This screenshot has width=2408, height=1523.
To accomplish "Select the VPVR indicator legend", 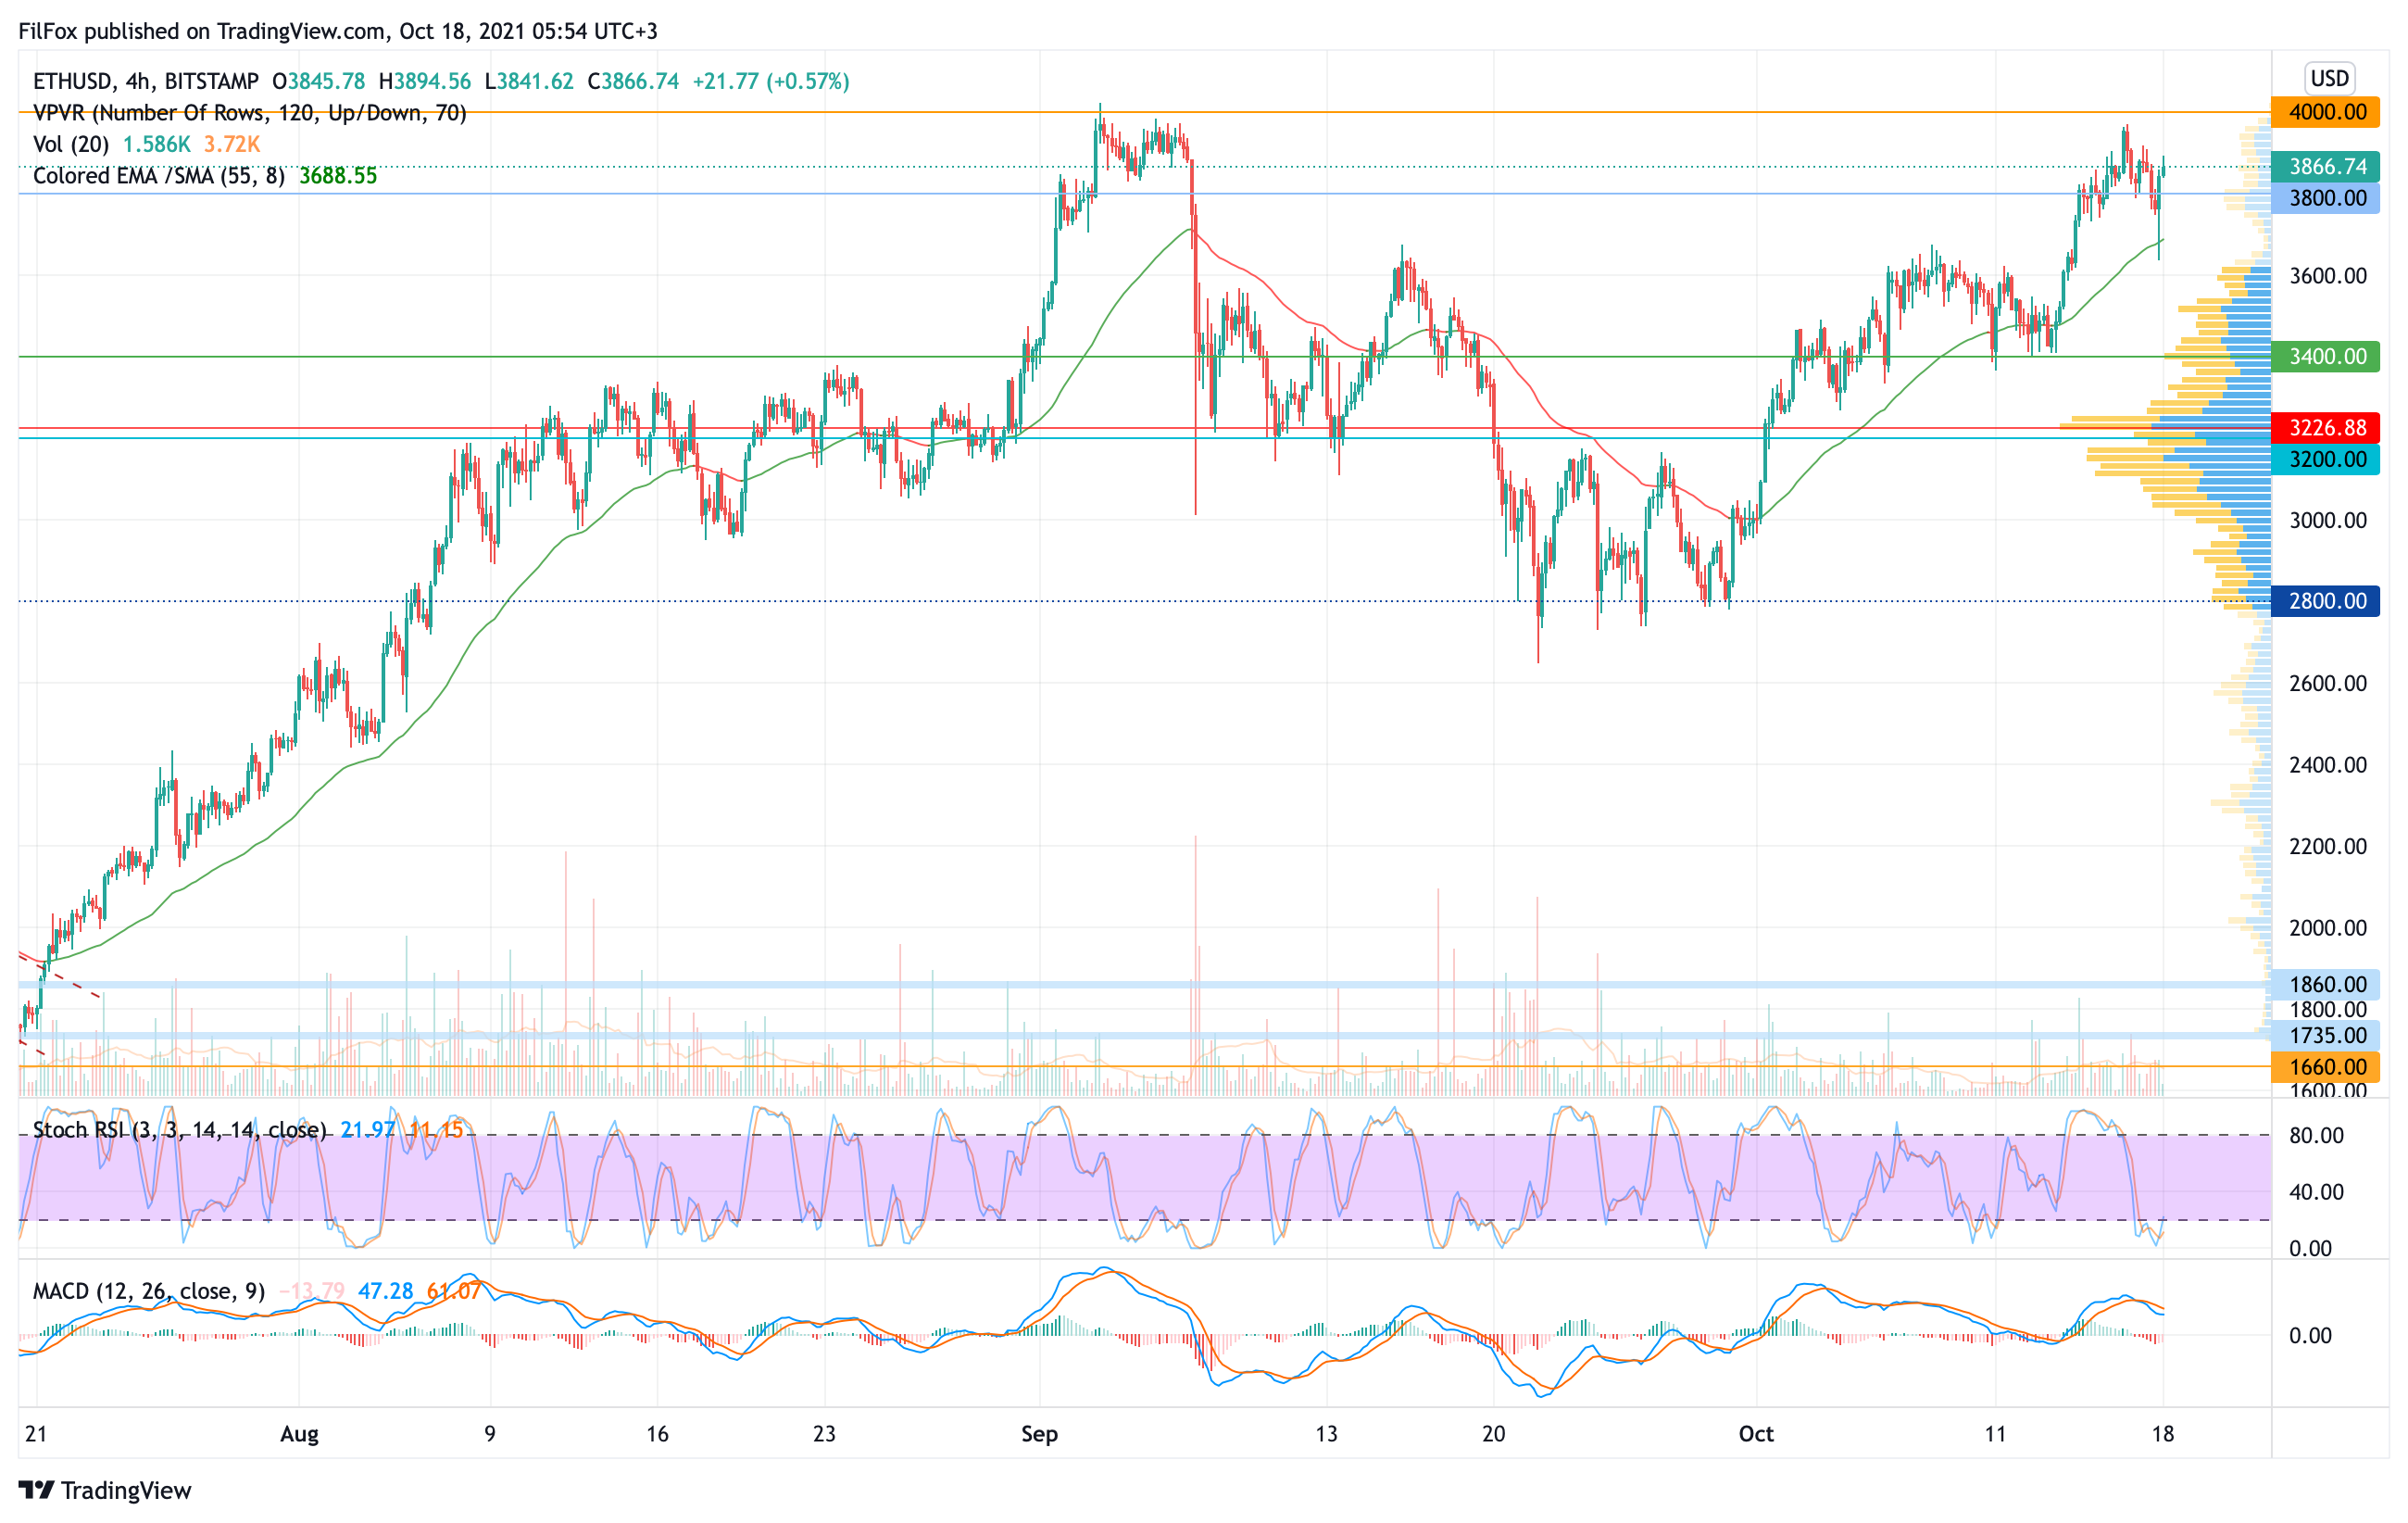I will click(x=250, y=113).
